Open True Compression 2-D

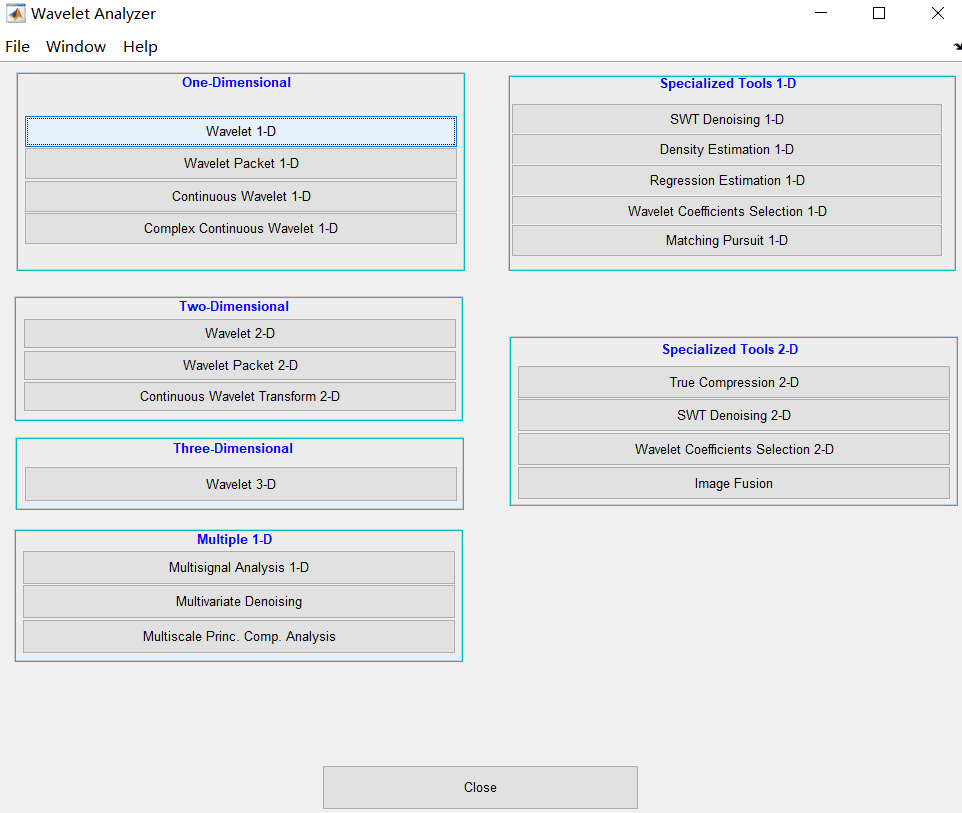[x=734, y=382]
